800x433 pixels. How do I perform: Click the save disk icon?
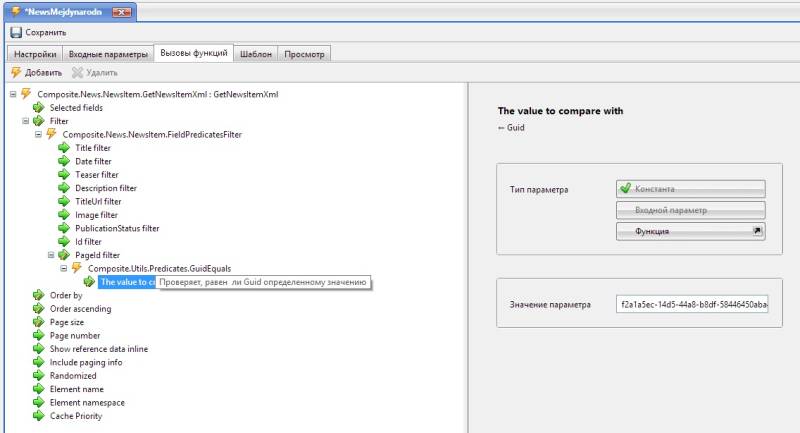pyautogui.click(x=15, y=32)
